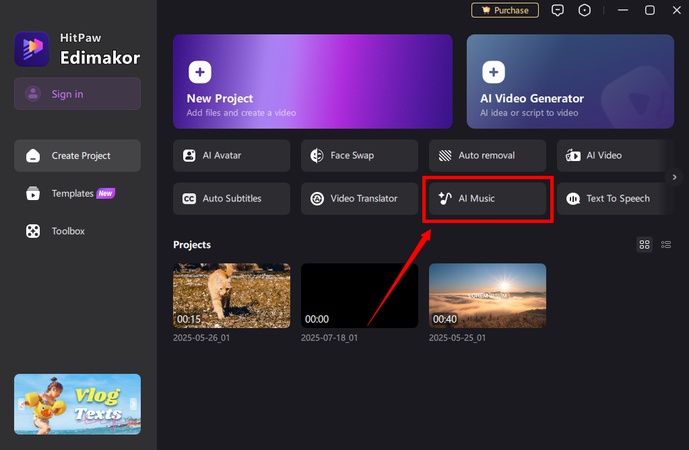Launch the AI Avatar tool
The width and height of the screenshot is (689, 450).
point(232,156)
